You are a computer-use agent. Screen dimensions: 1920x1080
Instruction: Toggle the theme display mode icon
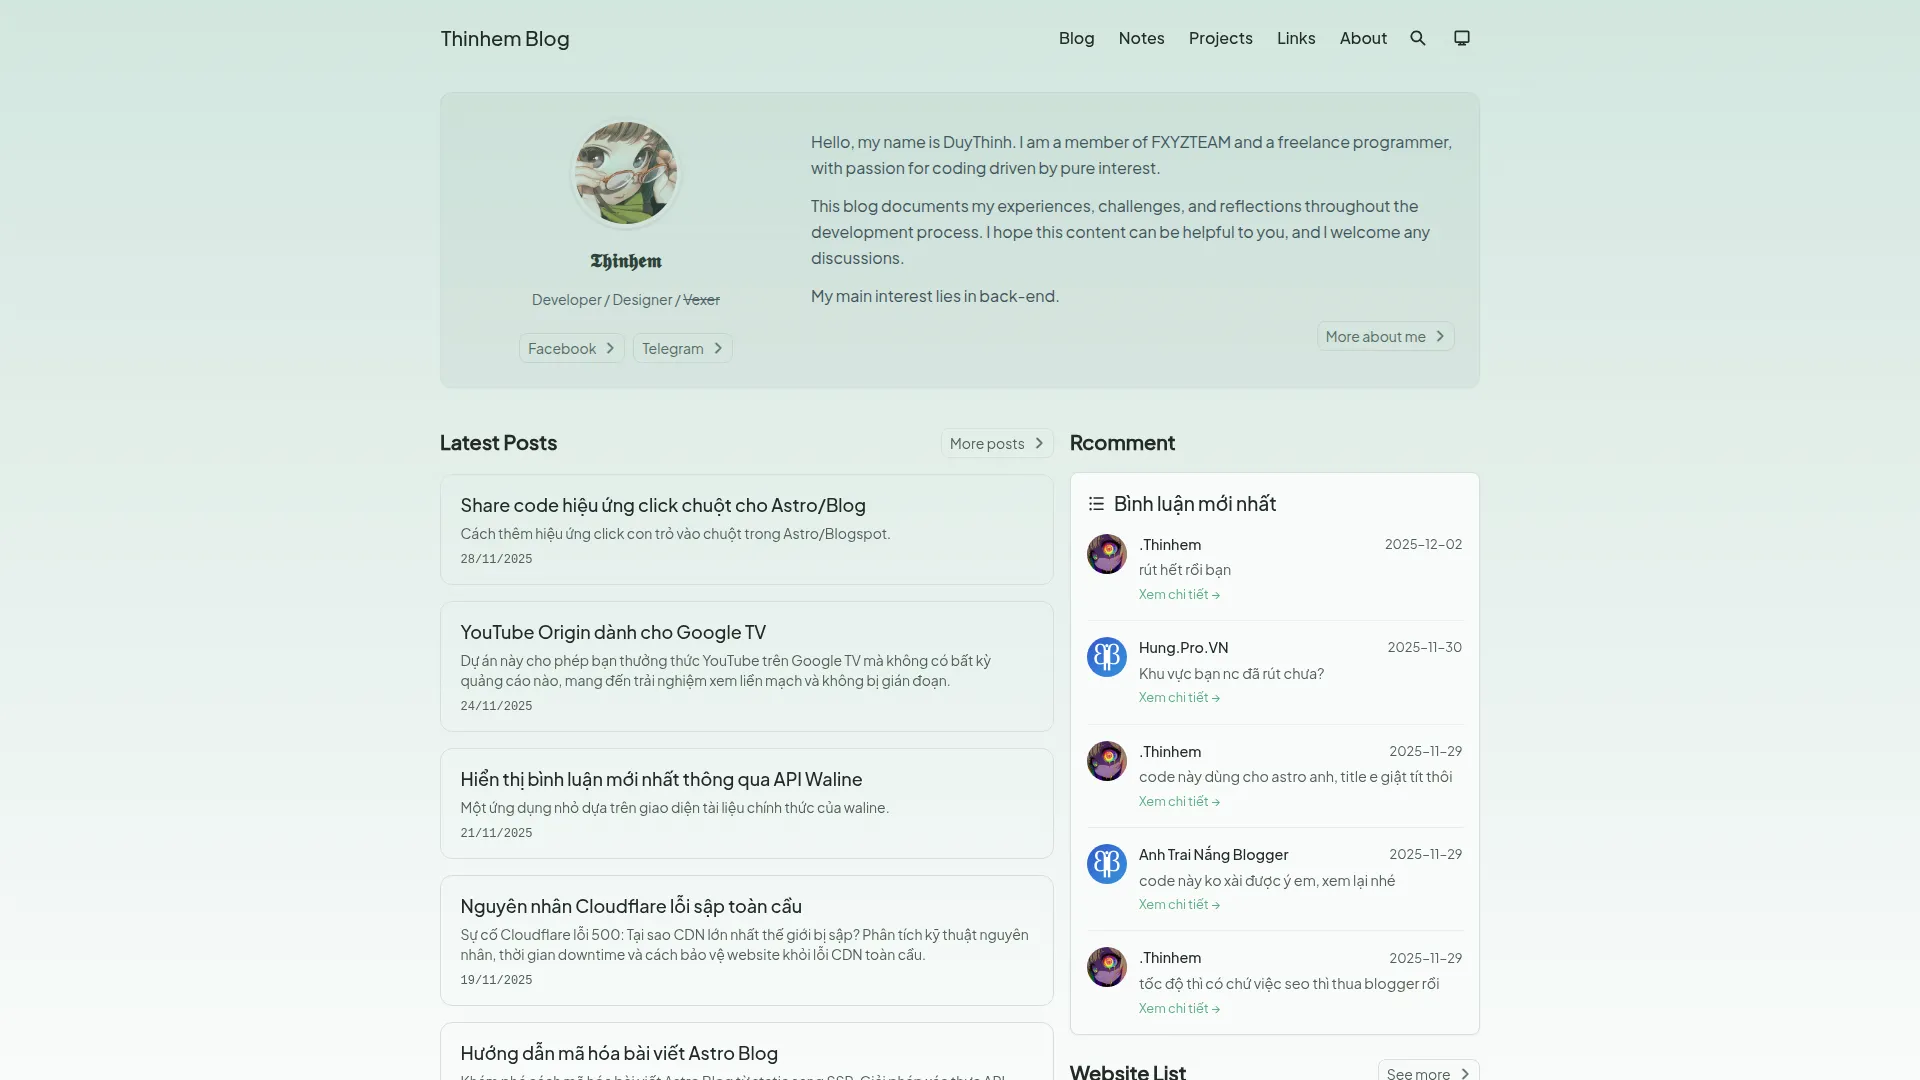tap(1462, 38)
